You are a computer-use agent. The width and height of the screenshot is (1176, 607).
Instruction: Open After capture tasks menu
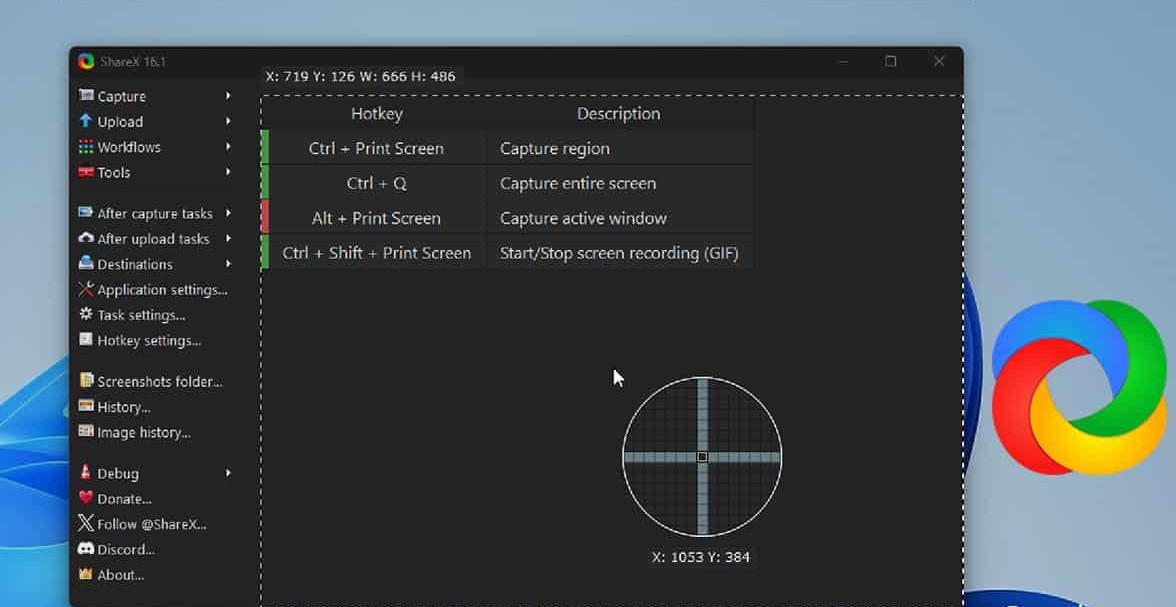point(155,214)
